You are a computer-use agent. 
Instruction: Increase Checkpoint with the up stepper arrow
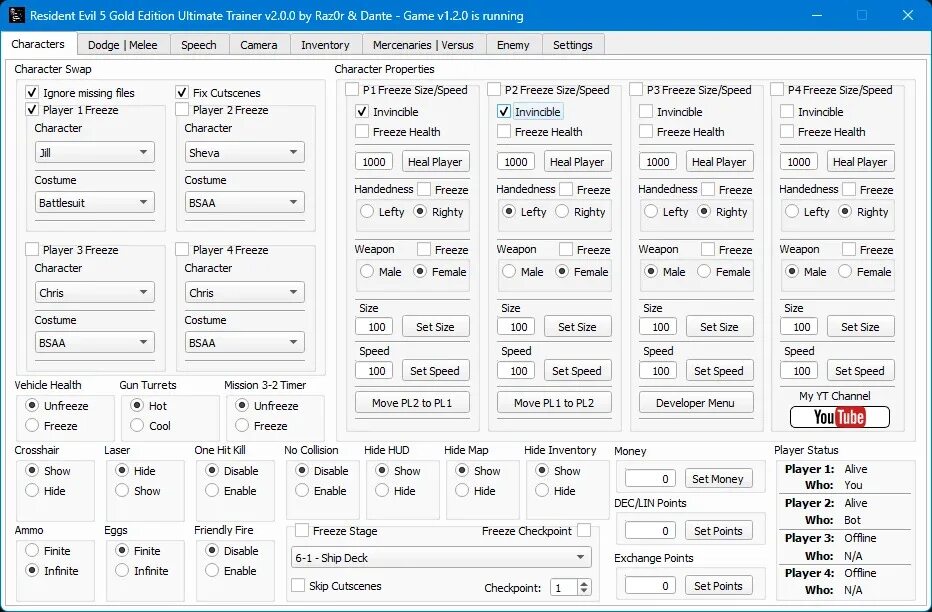584,583
